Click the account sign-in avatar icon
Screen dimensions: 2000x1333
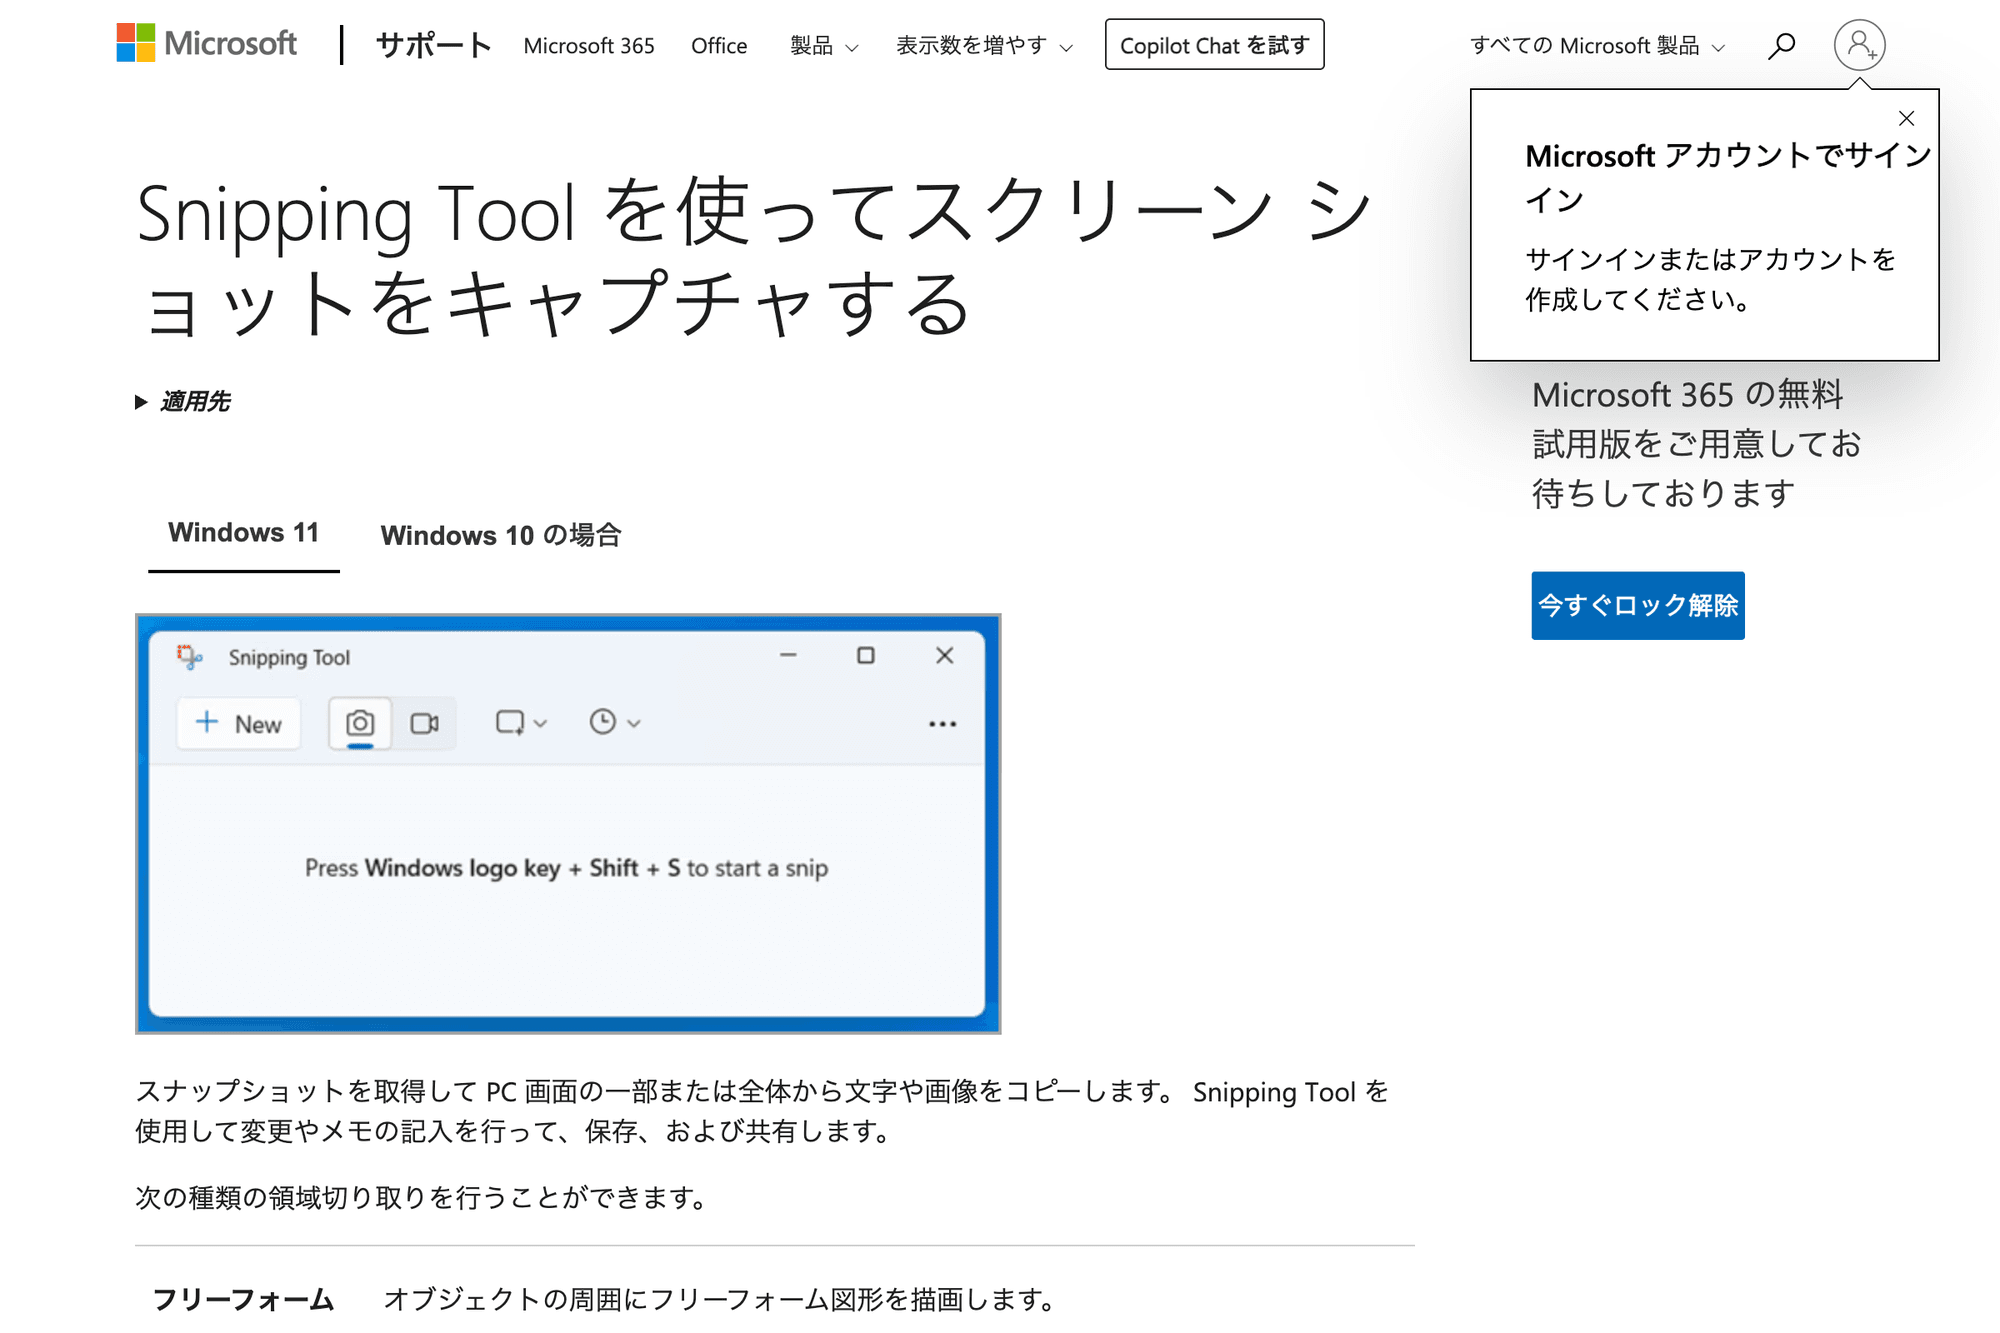coord(1859,45)
